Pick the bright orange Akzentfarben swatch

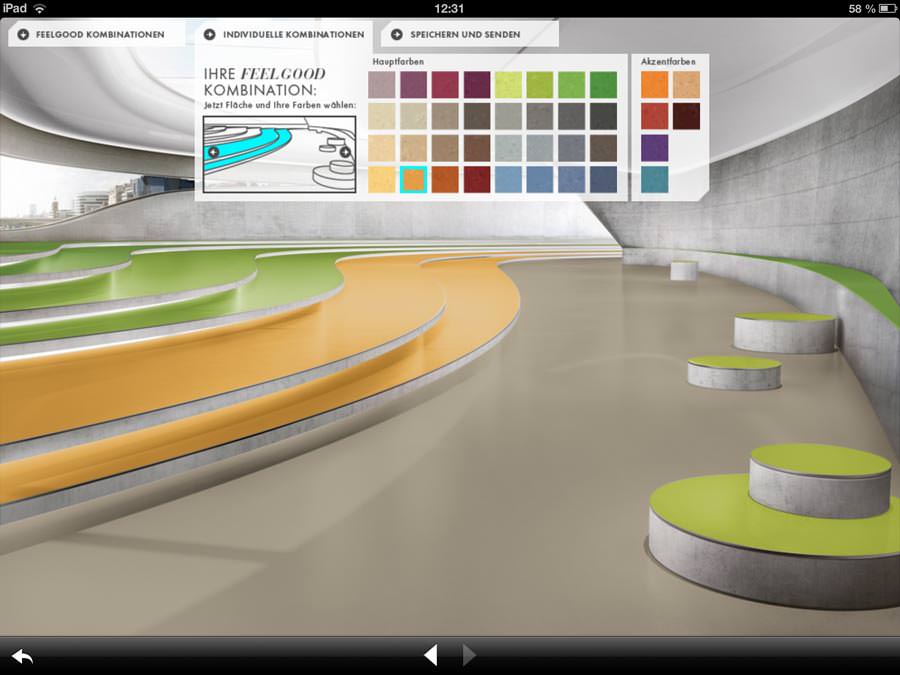coord(654,85)
